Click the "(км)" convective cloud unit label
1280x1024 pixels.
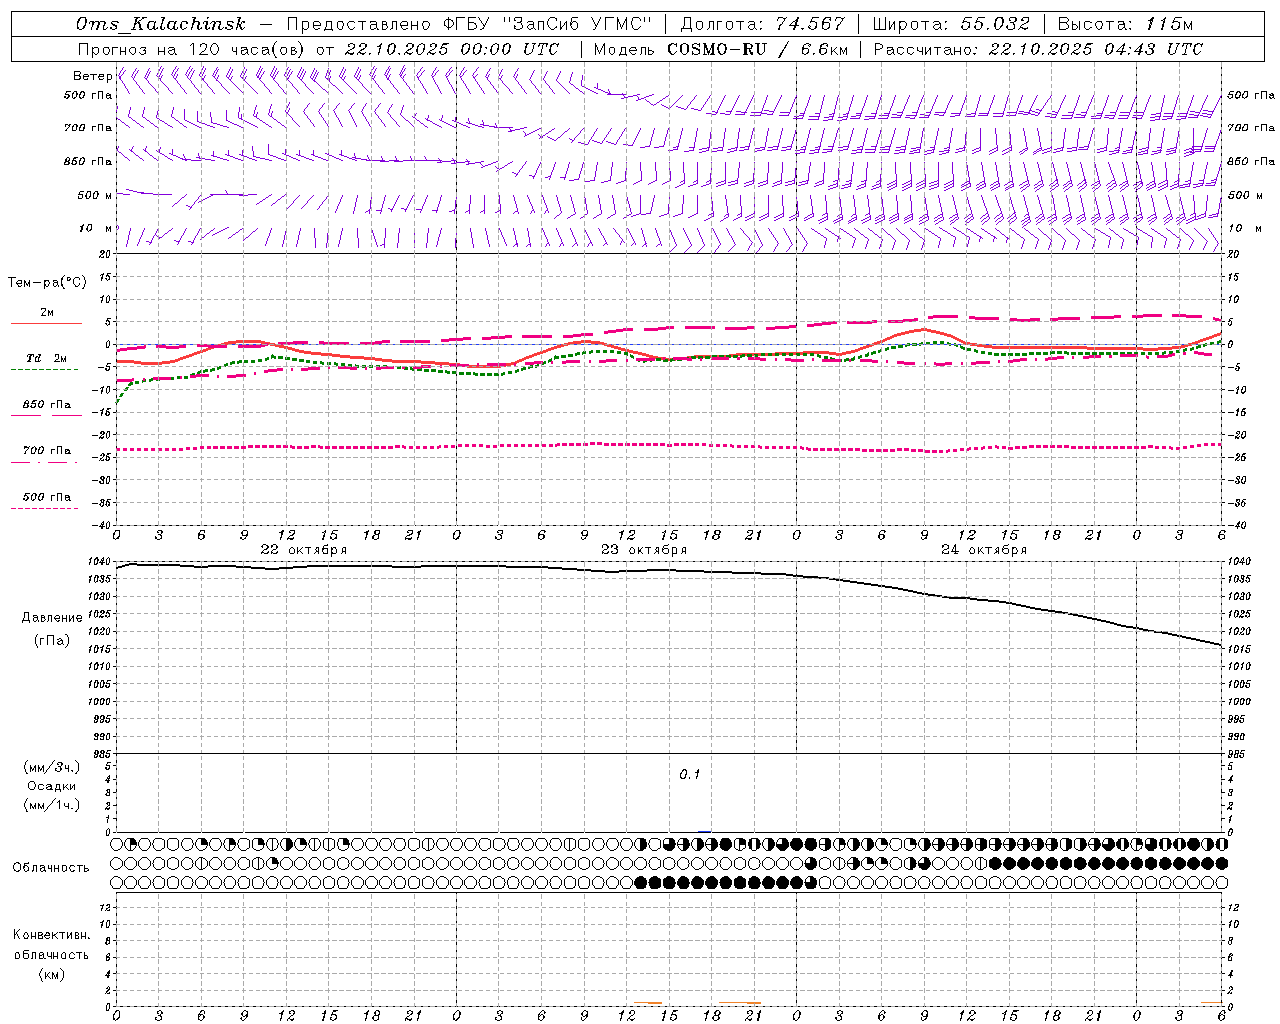(x=52, y=974)
